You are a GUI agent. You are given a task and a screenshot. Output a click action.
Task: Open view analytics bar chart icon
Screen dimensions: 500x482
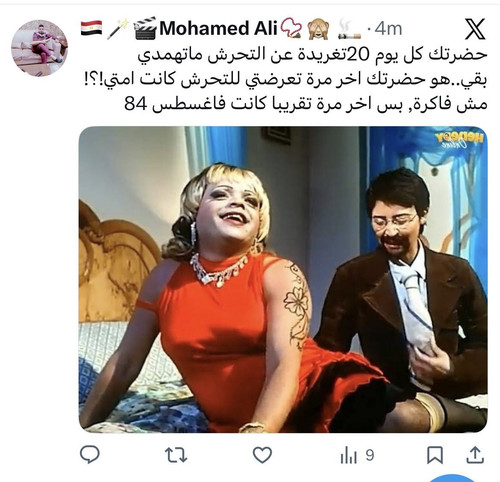(349, 456)
